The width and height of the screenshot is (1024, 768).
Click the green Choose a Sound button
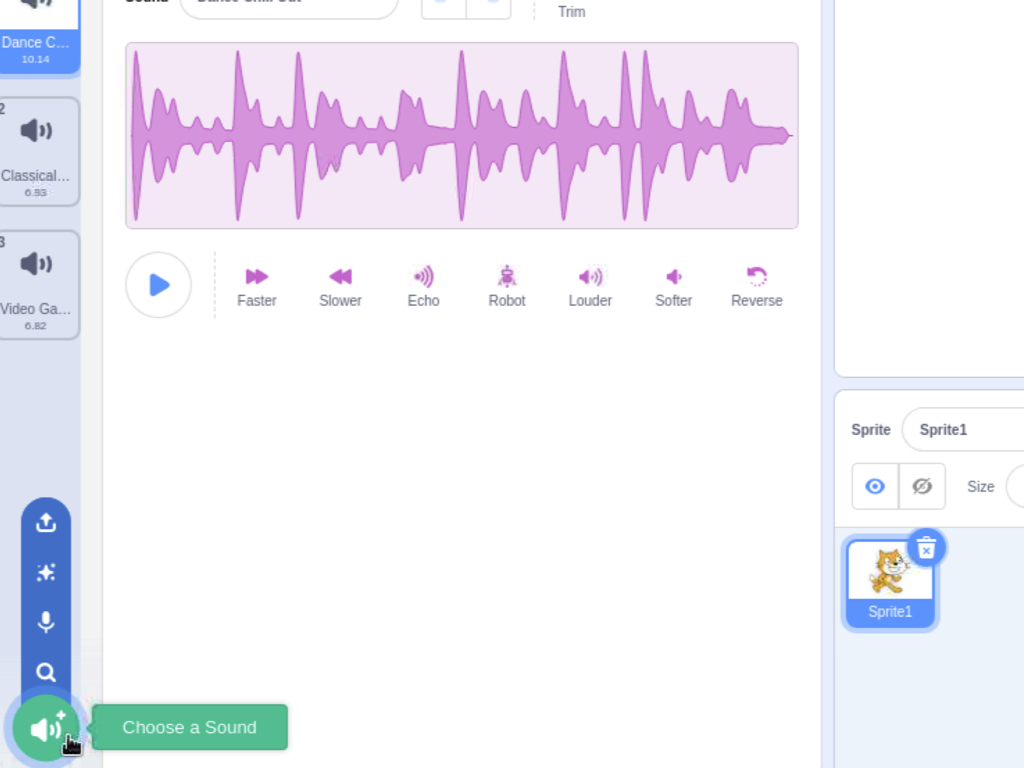point(46,728)
